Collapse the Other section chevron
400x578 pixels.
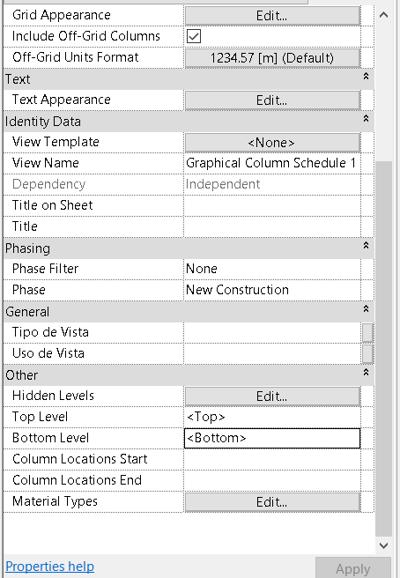tap(366, 372)
